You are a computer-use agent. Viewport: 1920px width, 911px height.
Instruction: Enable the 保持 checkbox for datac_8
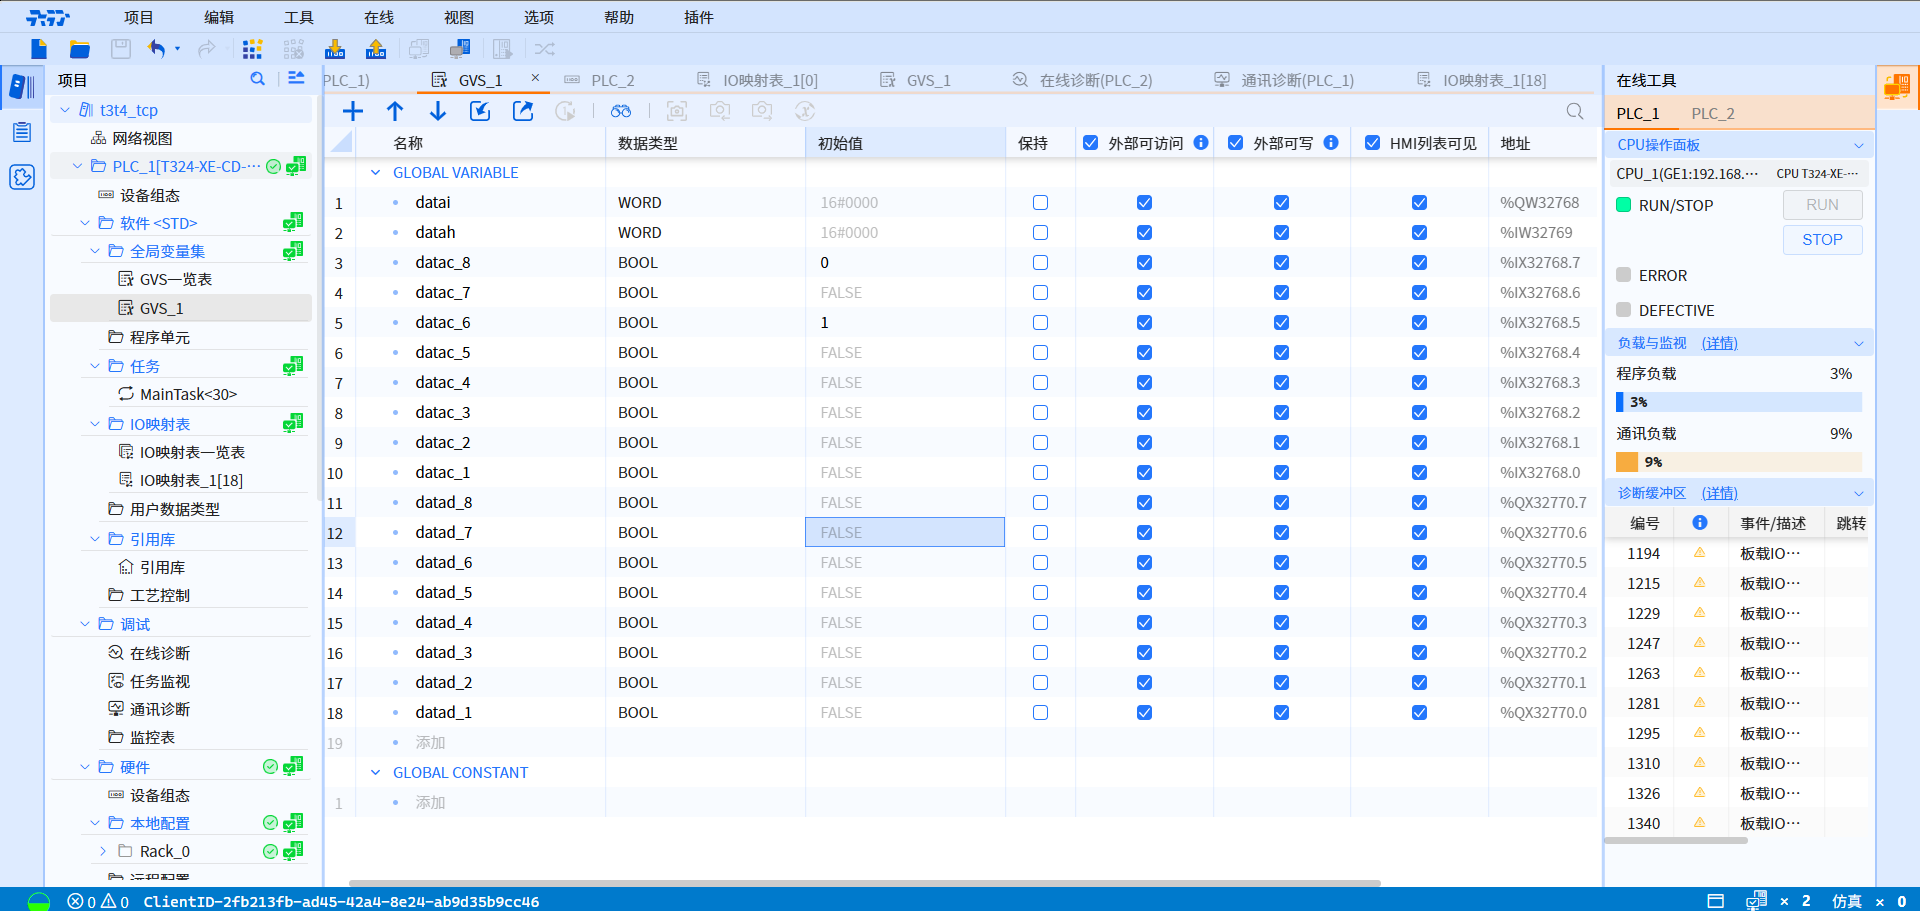[1040, 262]
